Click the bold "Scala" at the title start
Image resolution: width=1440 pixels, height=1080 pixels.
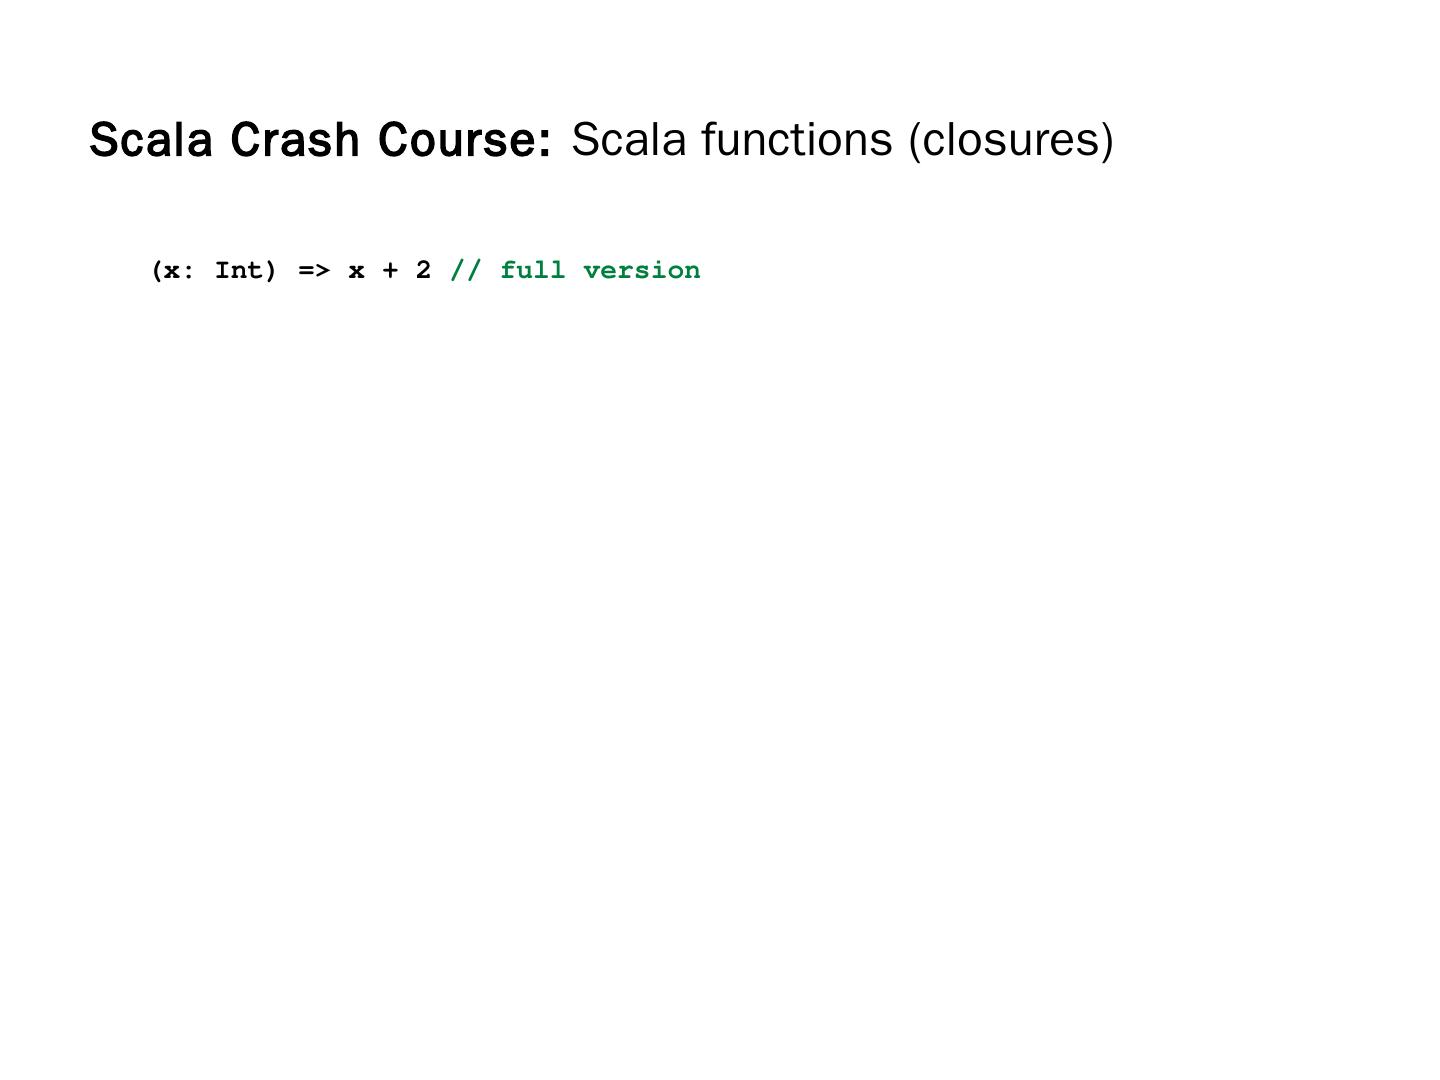click(x=151, y=140)
